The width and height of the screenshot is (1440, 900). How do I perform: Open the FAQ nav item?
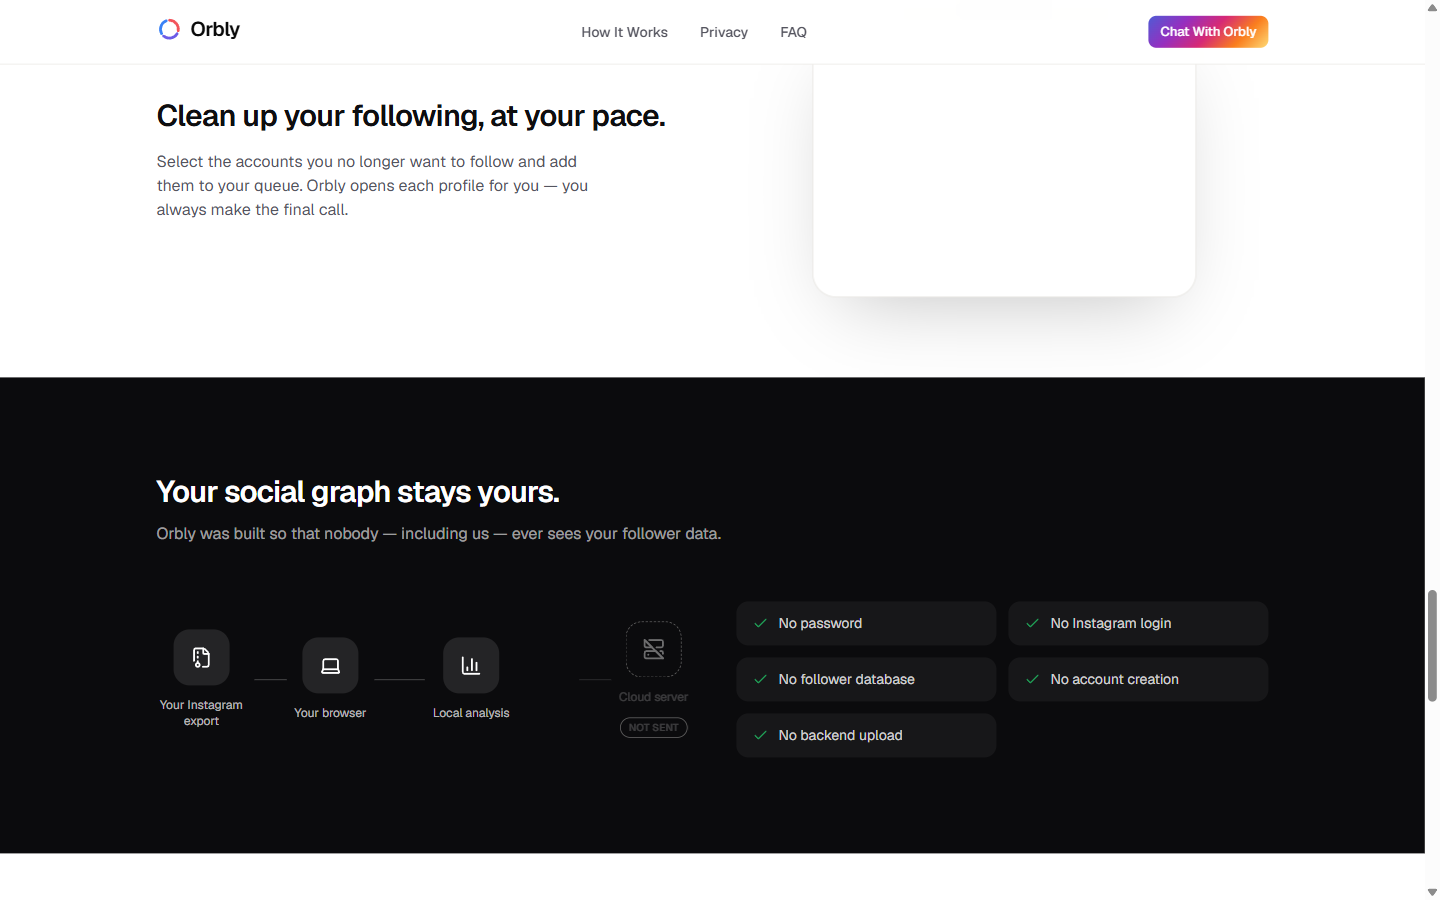793,32
